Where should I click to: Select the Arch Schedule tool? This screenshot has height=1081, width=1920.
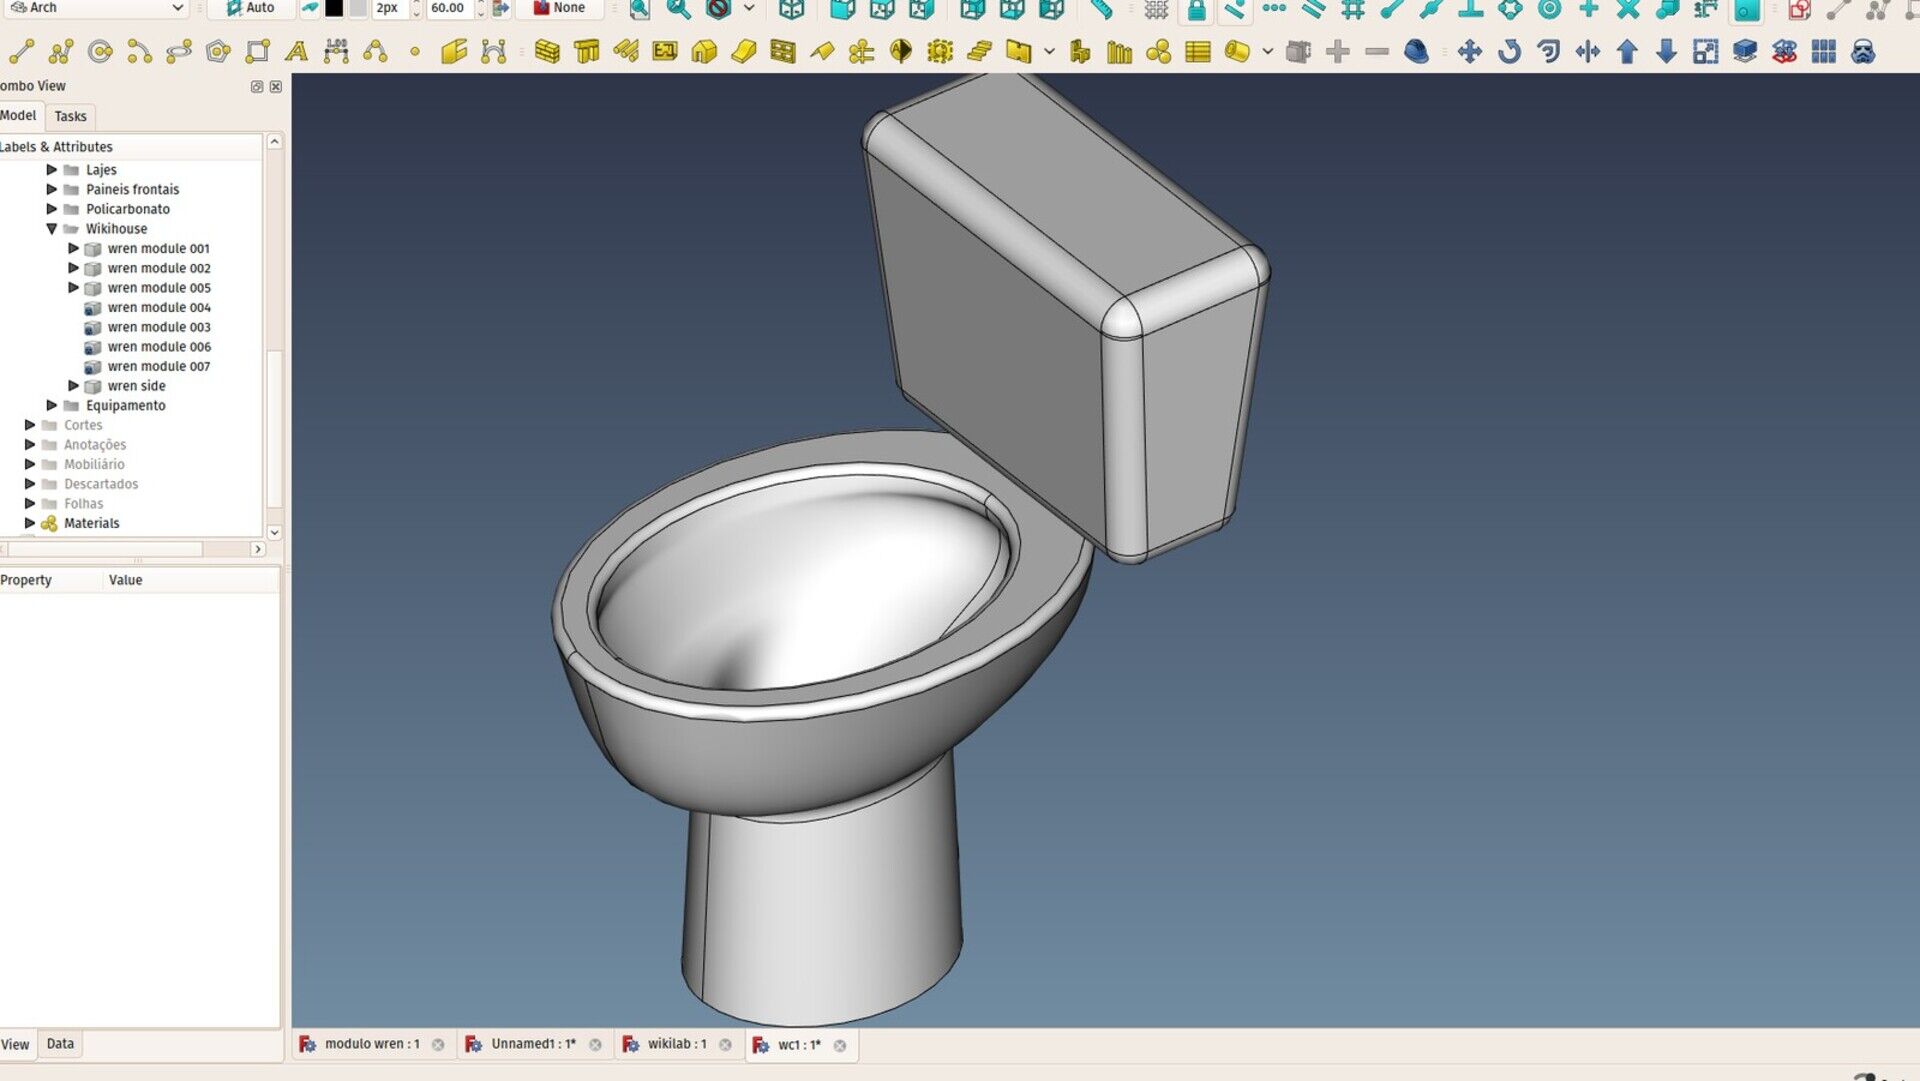[x=1198, y=51]
